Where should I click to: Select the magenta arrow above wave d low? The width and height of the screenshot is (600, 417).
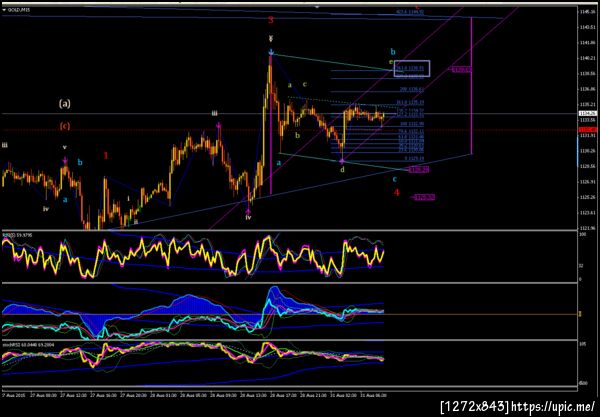point(342,161)
